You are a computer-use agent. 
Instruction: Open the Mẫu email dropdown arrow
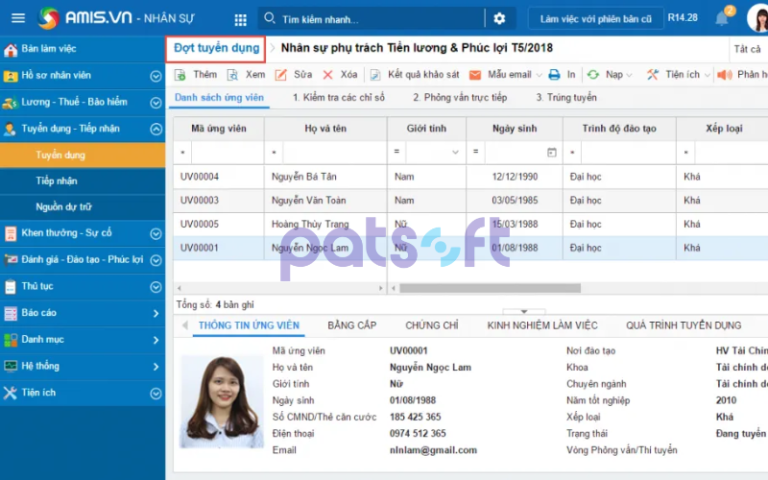(x=539, y=75)
